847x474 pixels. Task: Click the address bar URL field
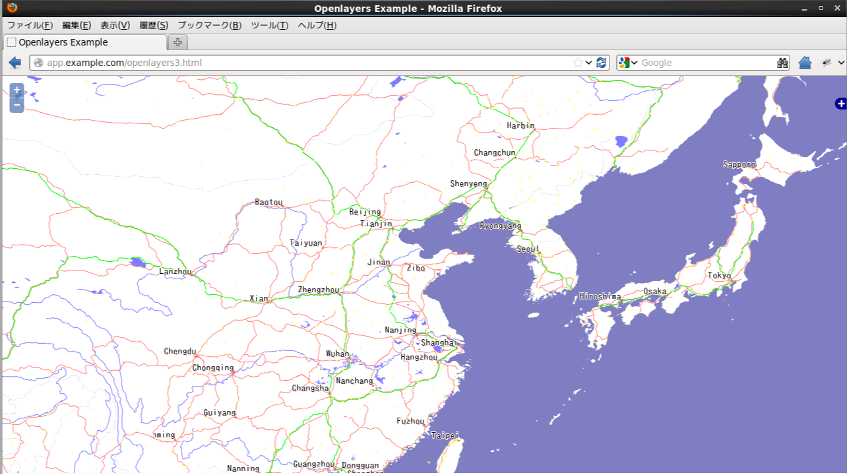click(300, 63)
